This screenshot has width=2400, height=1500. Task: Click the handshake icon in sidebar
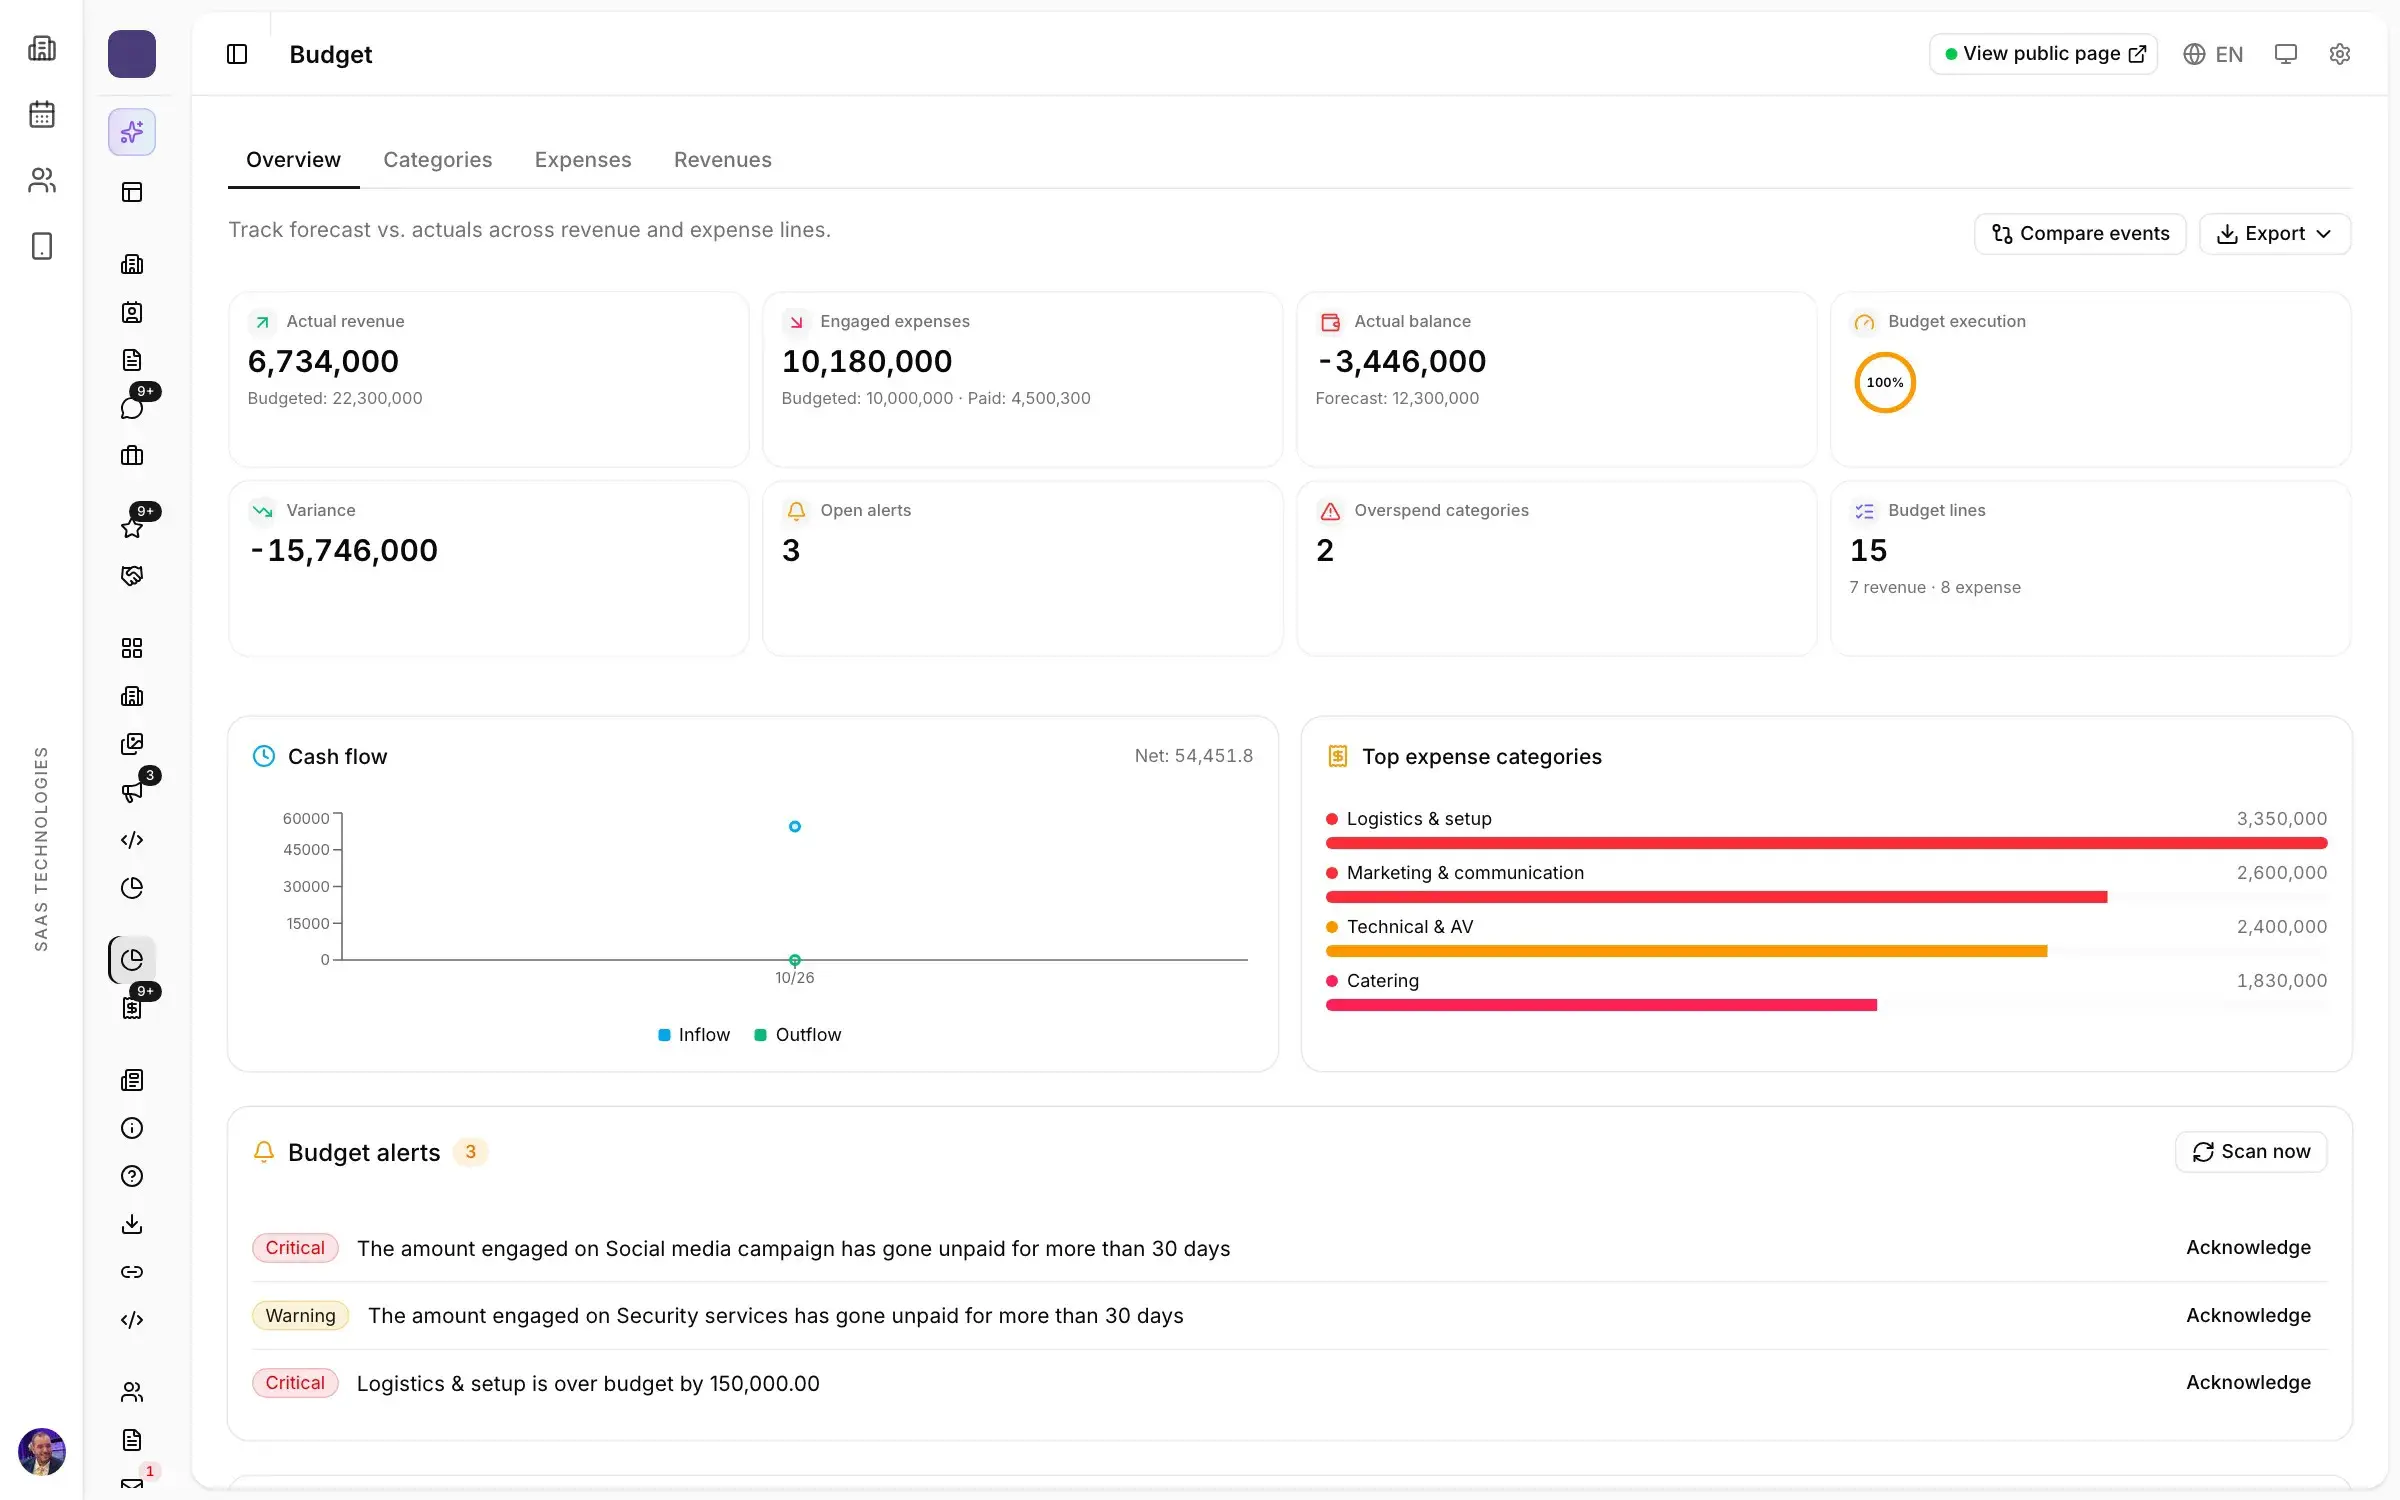coord(132,576)
